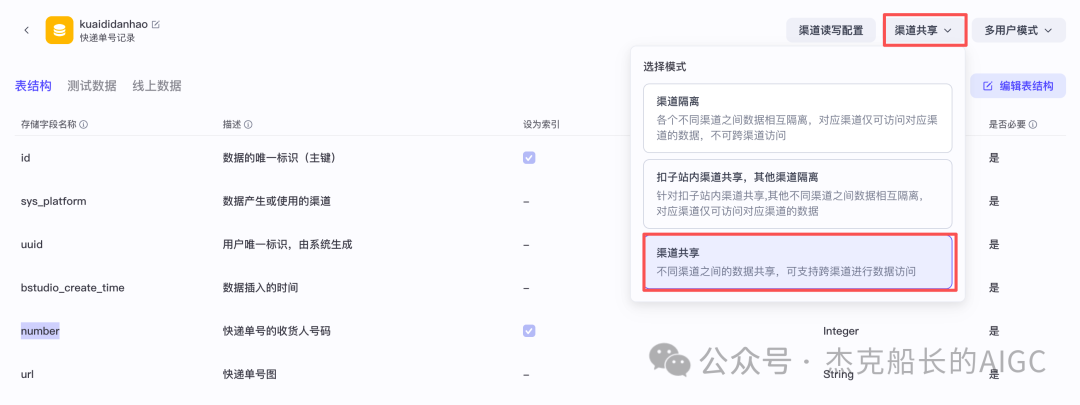This screenshot has height=405, width=1080.
Task: Go back with the left arrow icon
Action: tap(26, 30)
